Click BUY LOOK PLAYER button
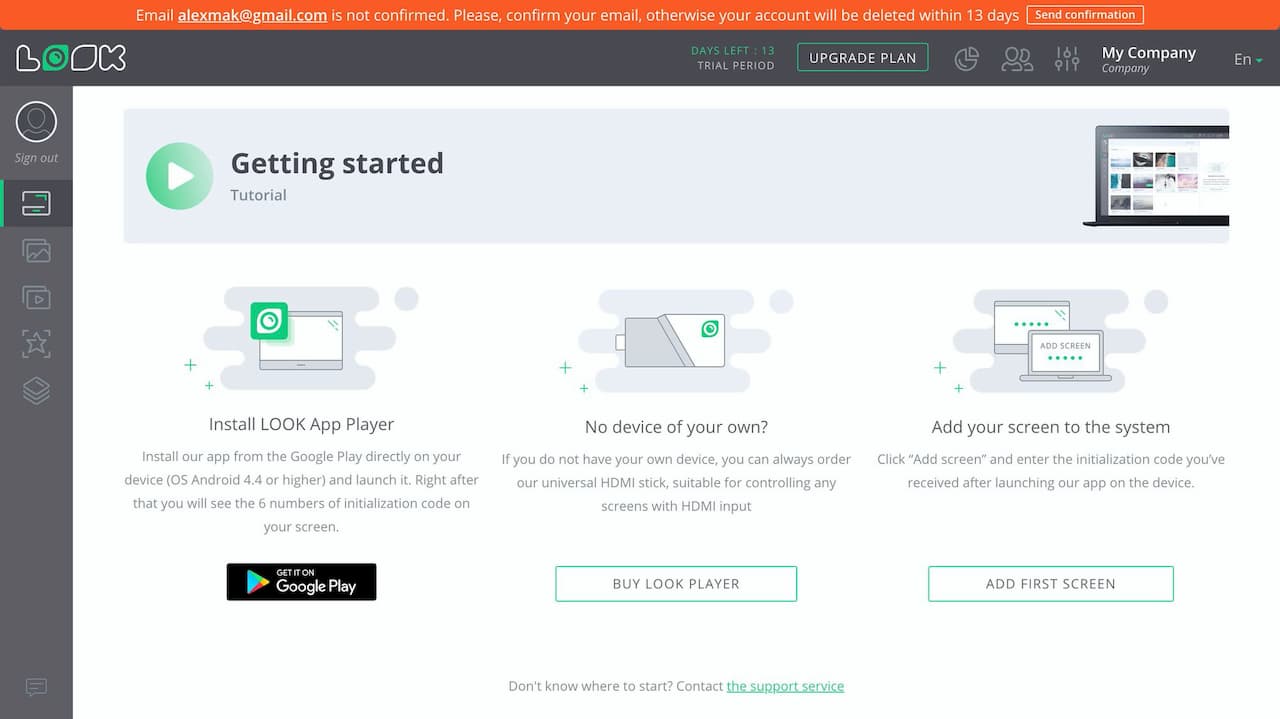 tap(676, 584)
